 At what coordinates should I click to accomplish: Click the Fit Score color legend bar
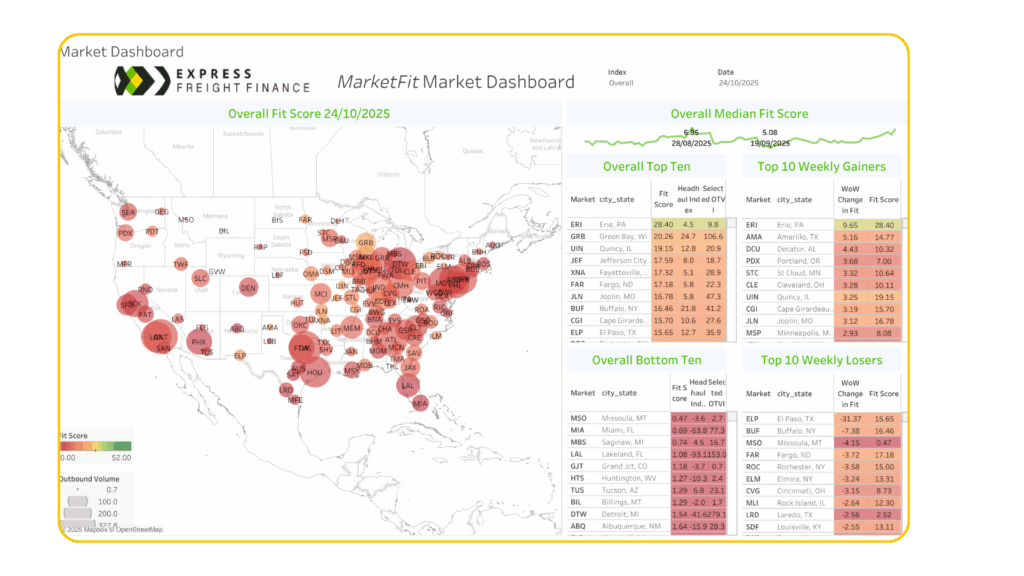click(x=96, y=447)
